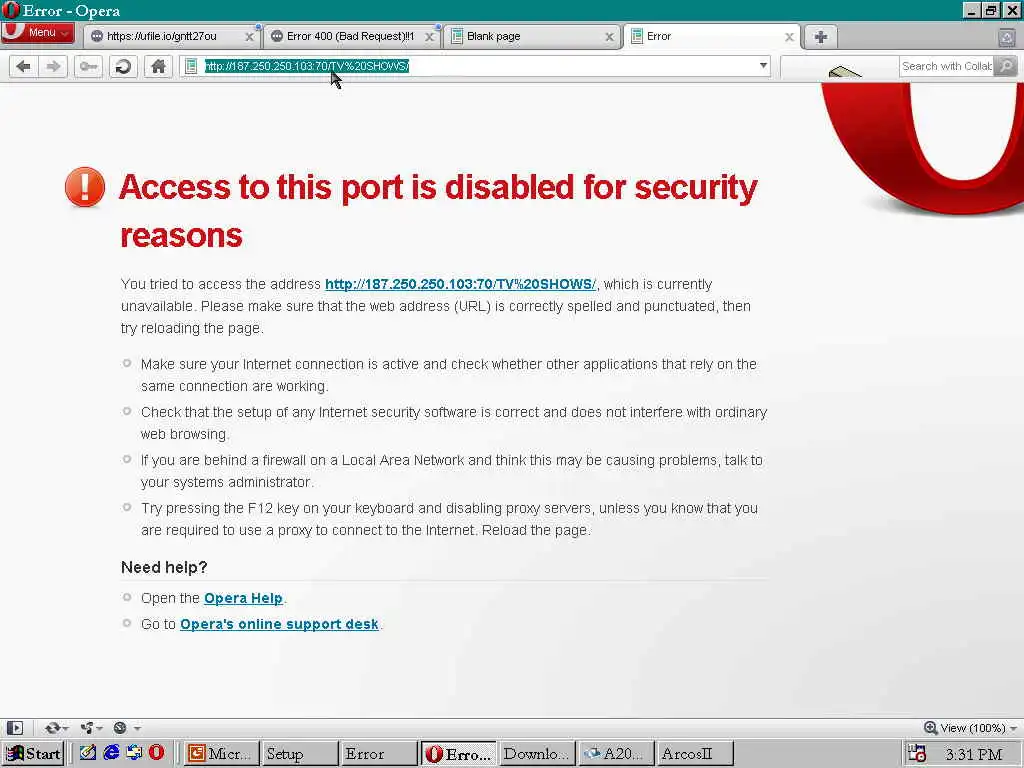This screenshot has width=1024, height=768.
Task: Expand the address bar history dropdown
Action: [763, 65]
